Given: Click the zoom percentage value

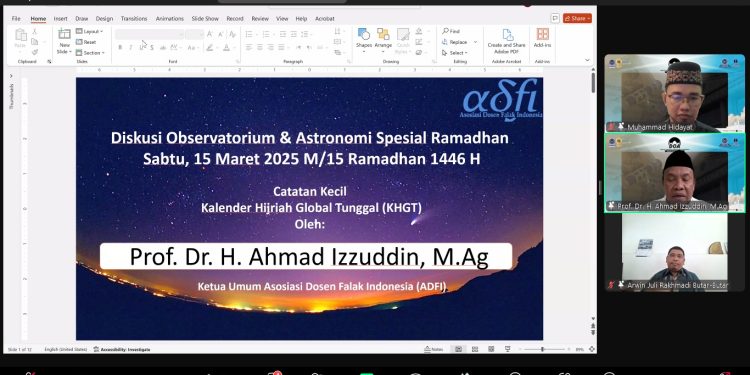Looking at the screenshot, I should click(580, 350).
